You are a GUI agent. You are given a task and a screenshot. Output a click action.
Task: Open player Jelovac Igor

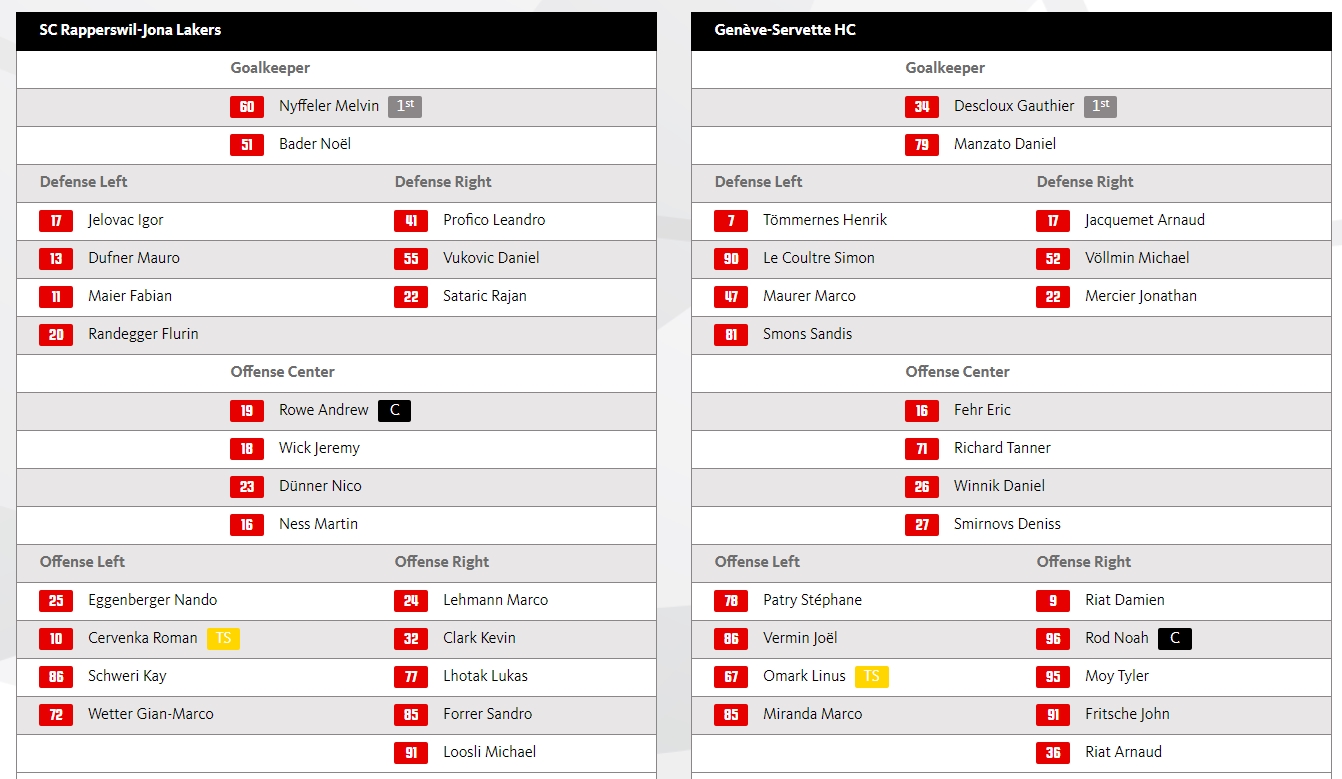point(125,220)
